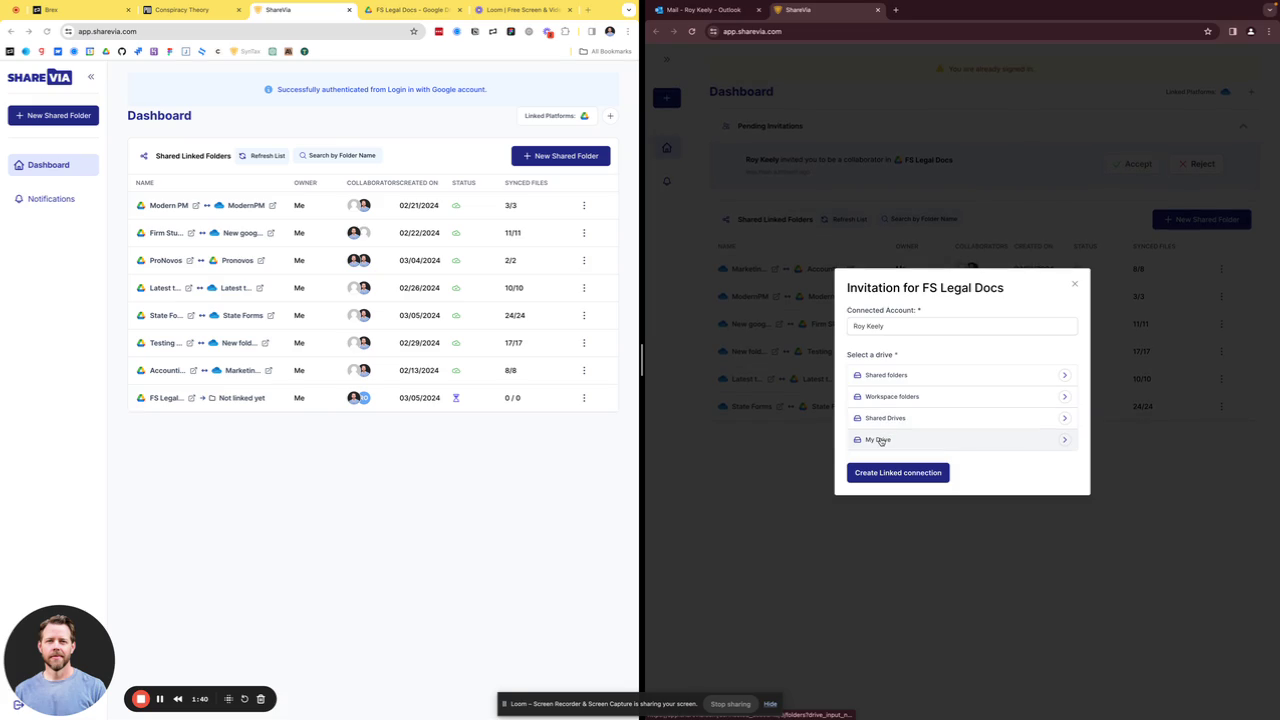Open row menu for State Fo... folder
1280x720 pixels.
coord(584,316)
